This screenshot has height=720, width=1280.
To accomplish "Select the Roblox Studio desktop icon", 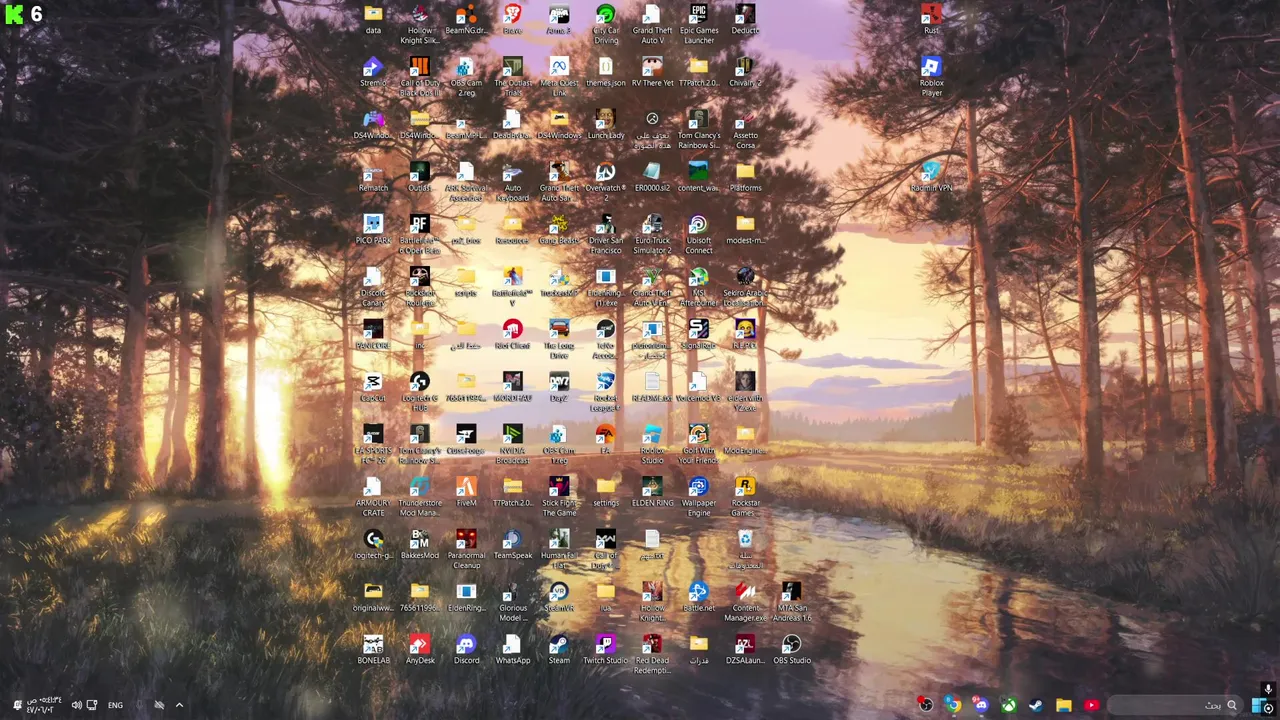I will click(x=652, y=445).
